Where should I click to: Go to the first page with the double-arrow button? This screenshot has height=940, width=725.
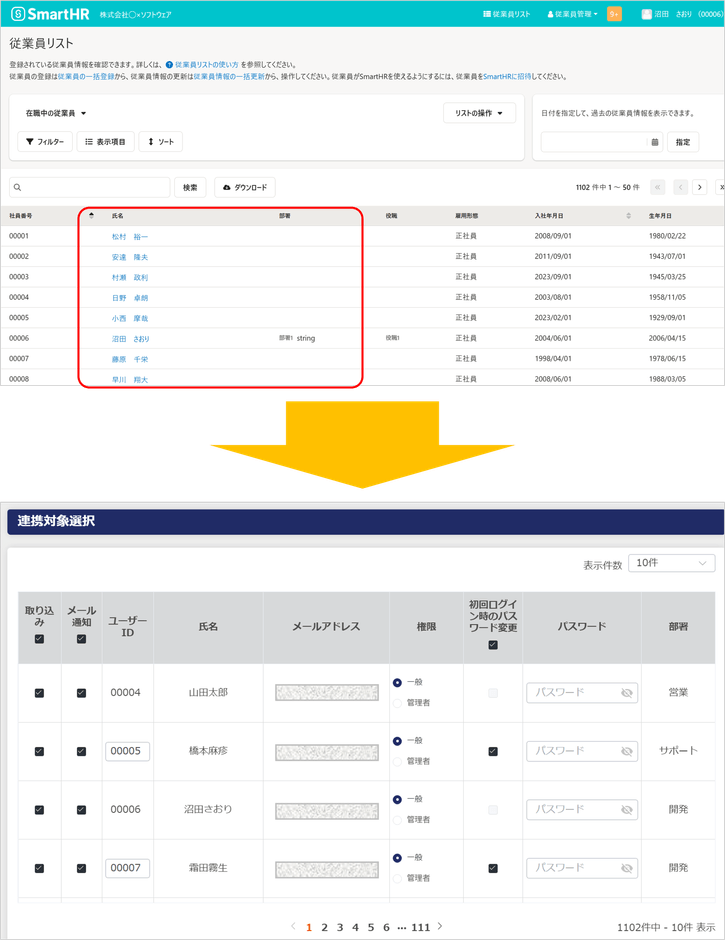[658, 187]
